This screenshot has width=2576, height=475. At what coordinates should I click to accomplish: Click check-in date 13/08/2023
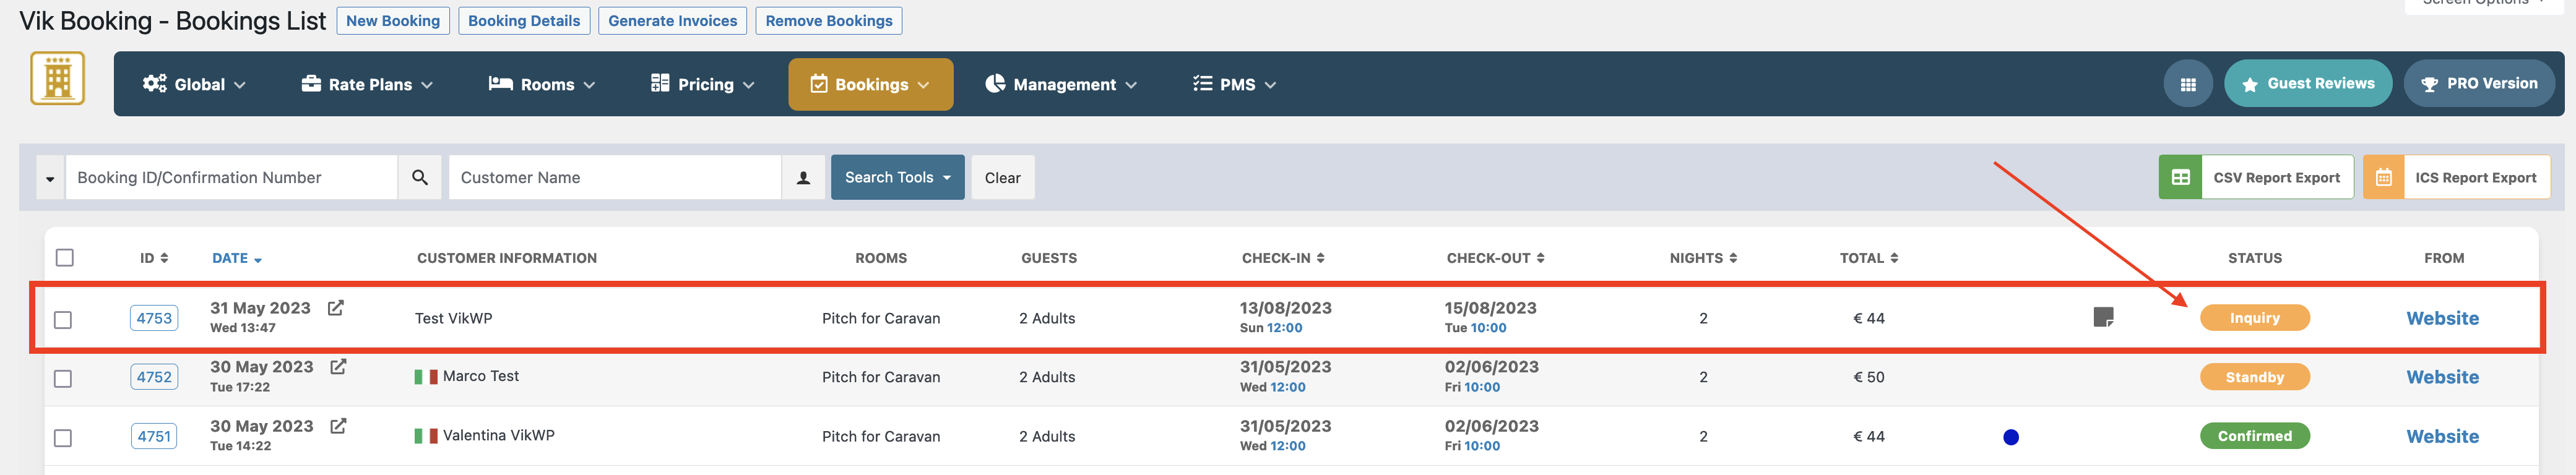click(x=1285, y=308)
